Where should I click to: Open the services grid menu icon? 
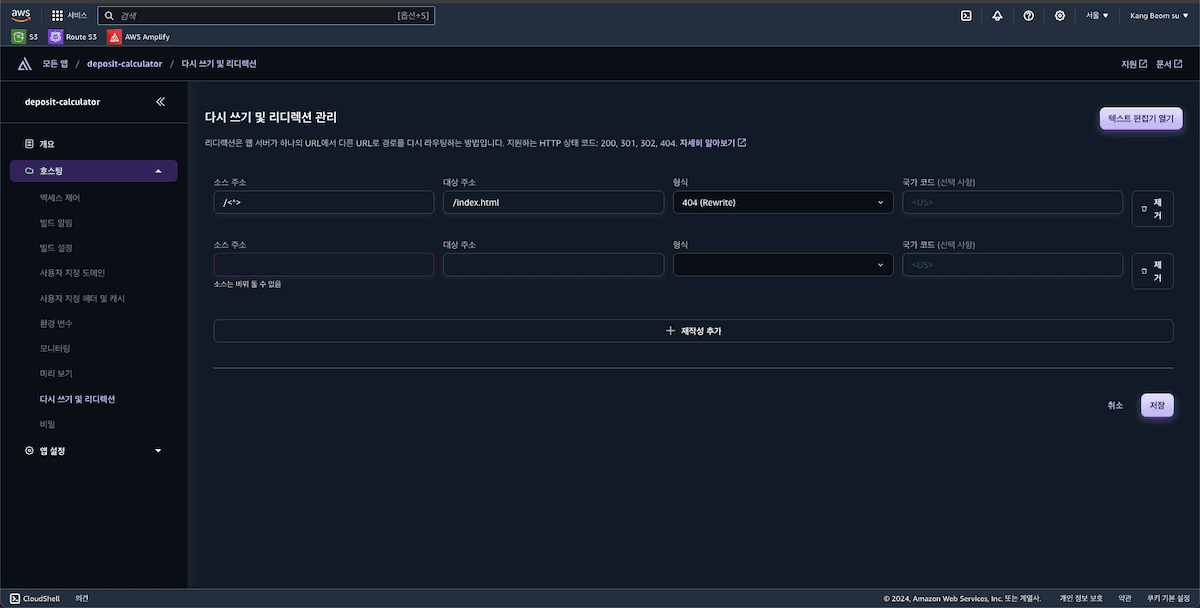coord(57,16)
